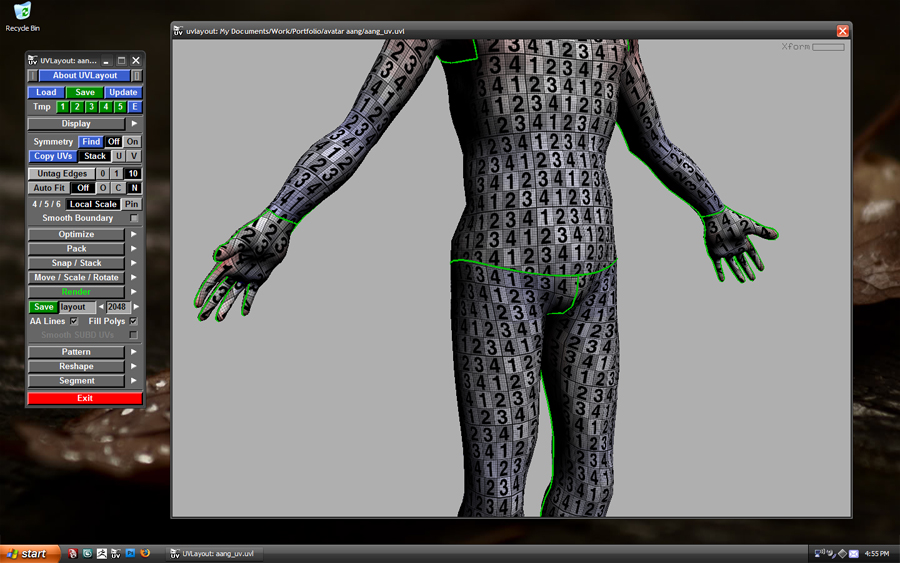Click the Update button
The width and height of the screenshot is (900, 563).
click(123, 92)
